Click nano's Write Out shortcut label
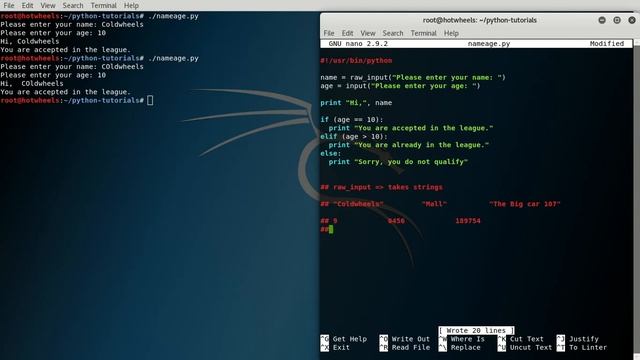 coord(411,339)
